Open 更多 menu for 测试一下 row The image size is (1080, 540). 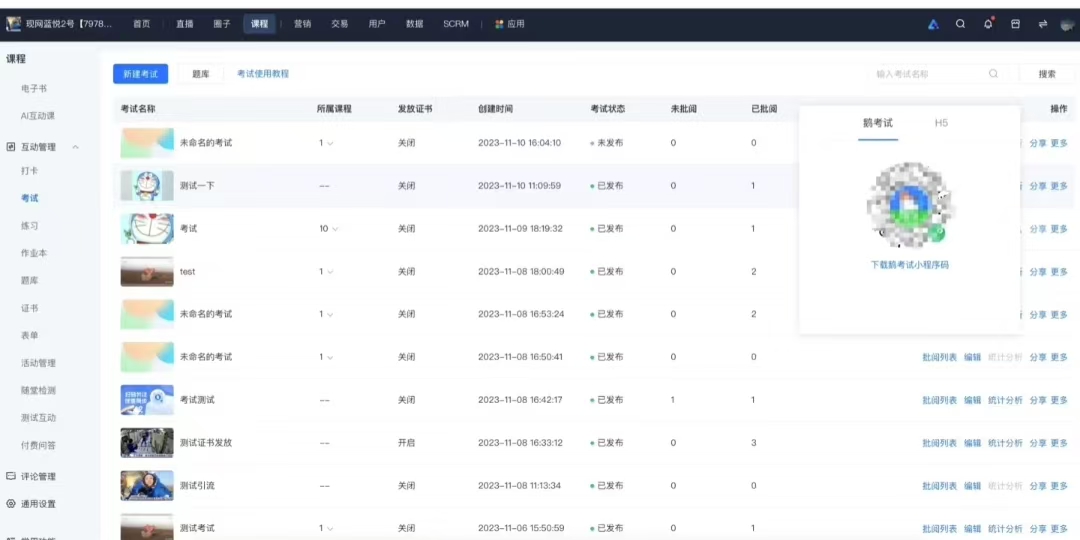pyautogui.click(x=1059, y=186)
